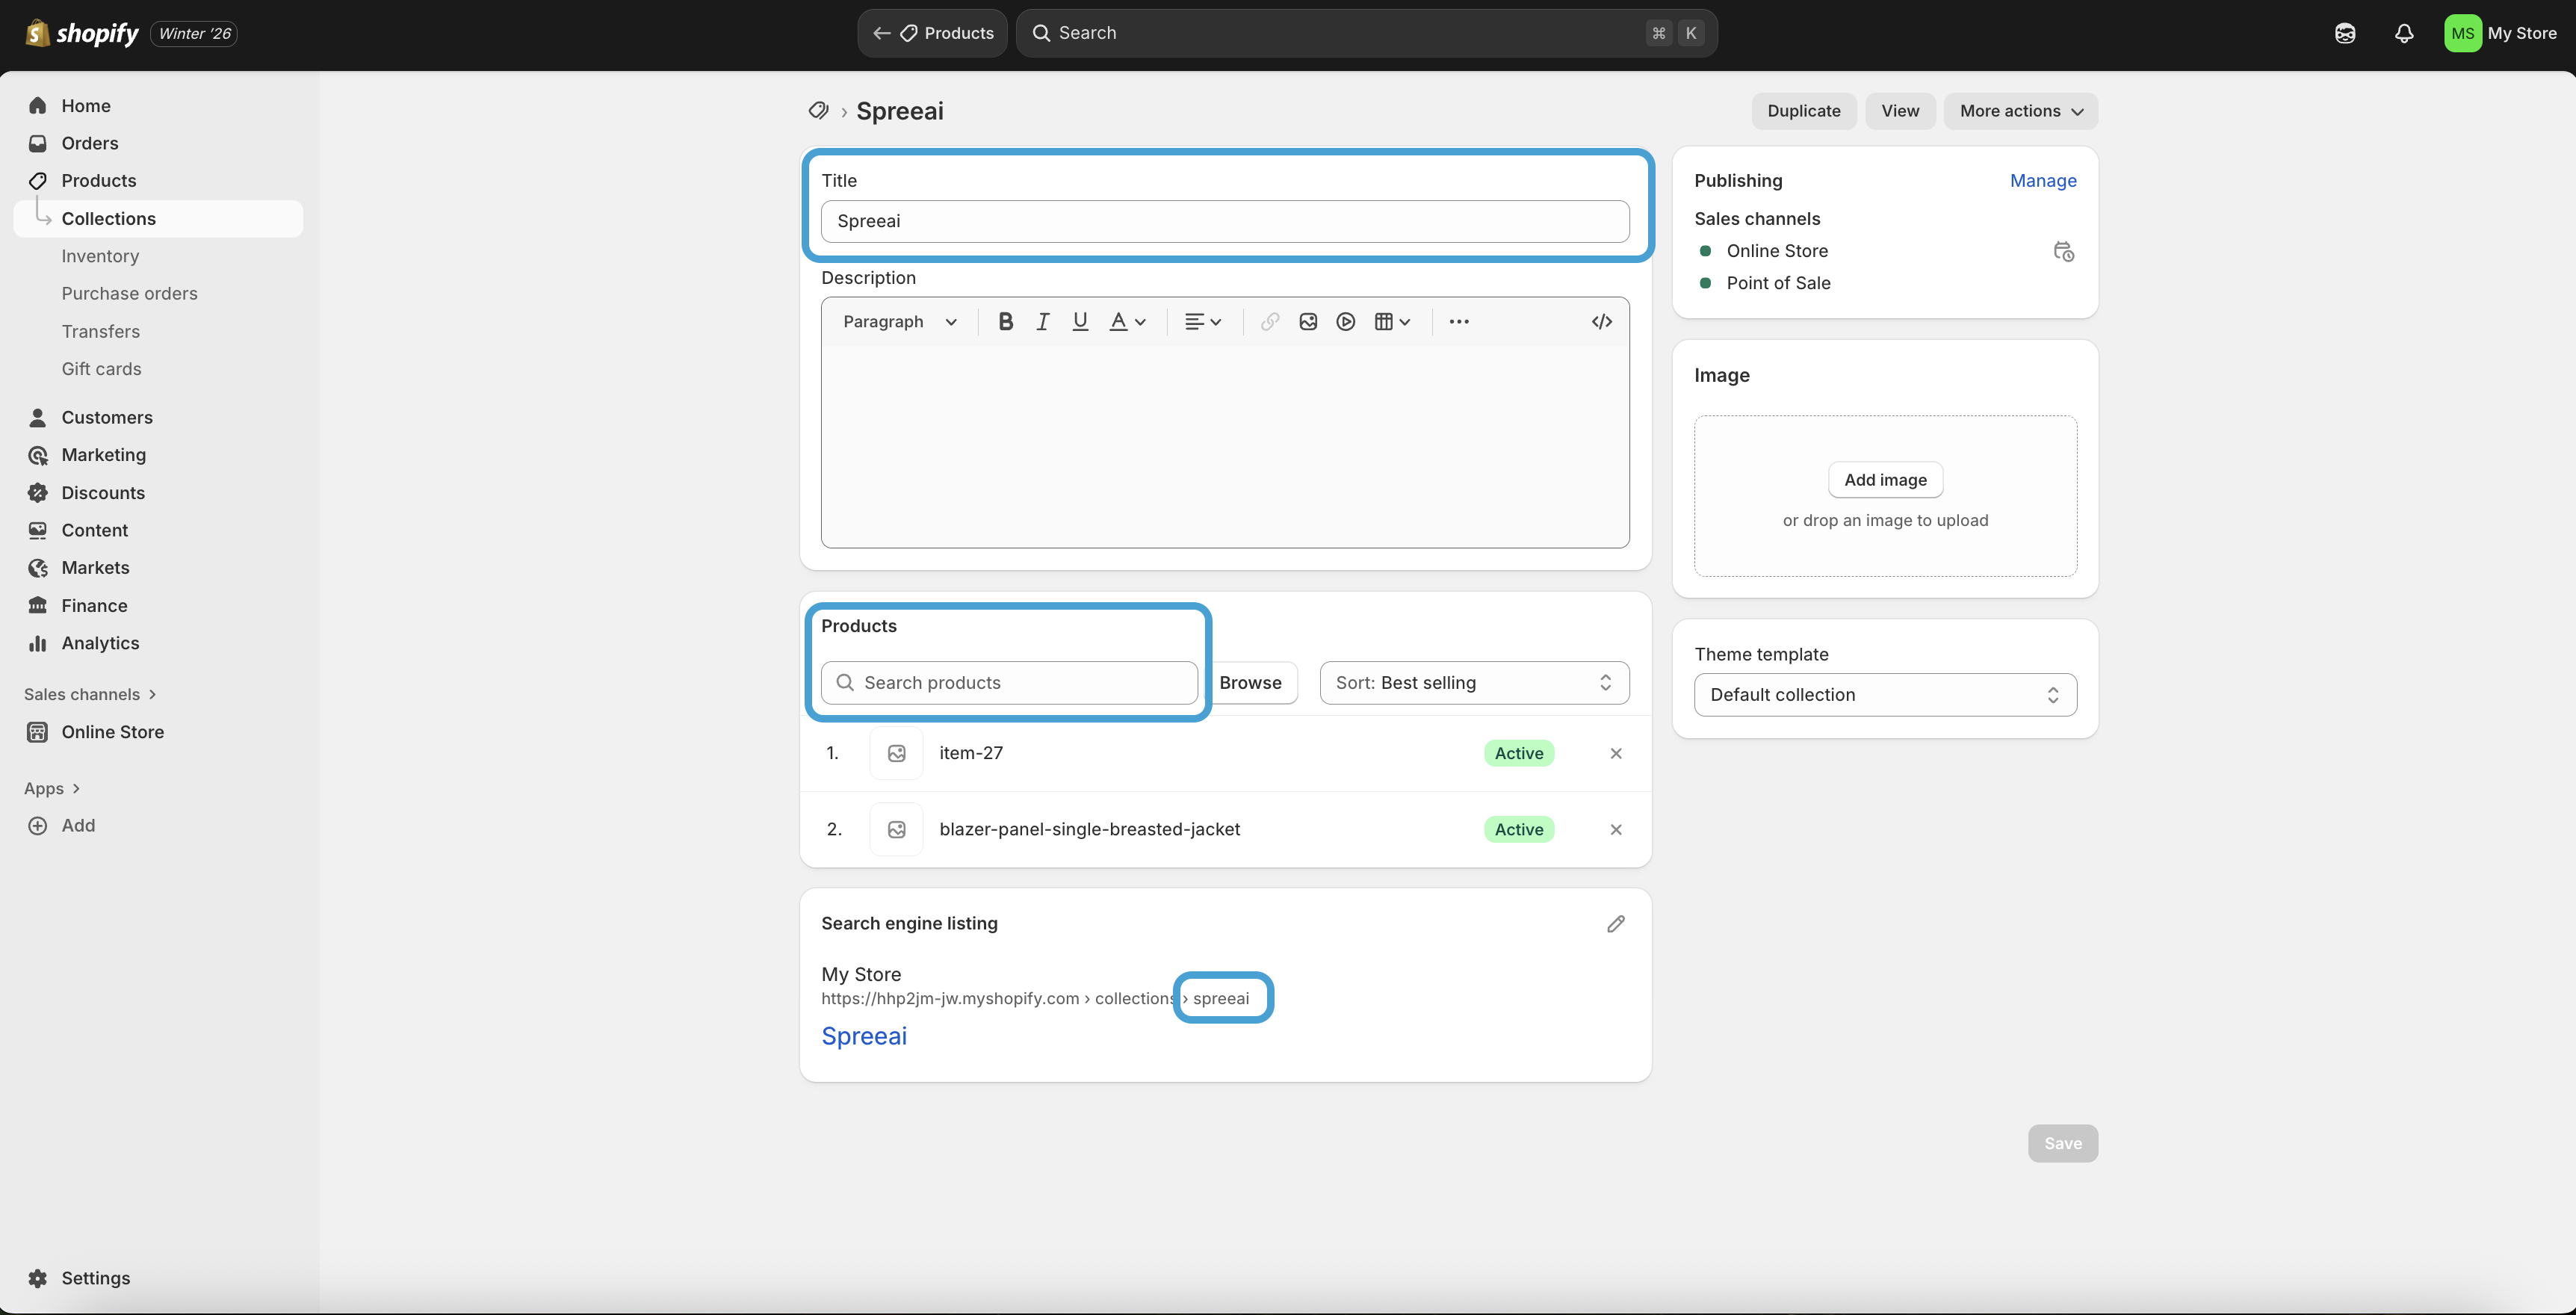This screenshot has height=1315, width=2576.
Task: Open the Sort: Best selling dropdown
Action: tap(1474, 682)
